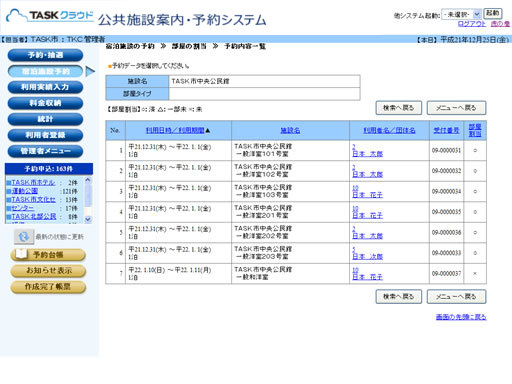Image resolution: width=512 pixels, height=384 pixels.
Task: Click the arrow marker beside 宿泊施設予約
Action: point(90,71)
